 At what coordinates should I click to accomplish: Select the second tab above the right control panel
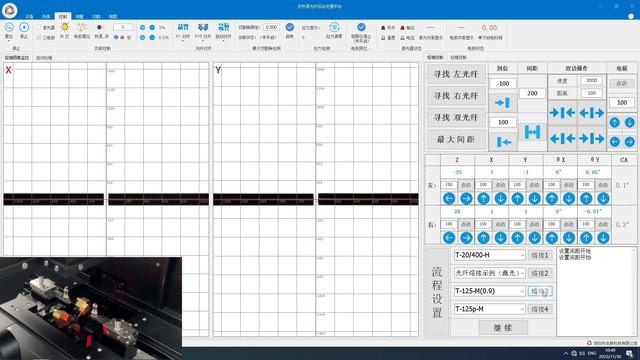click(458, 58)
